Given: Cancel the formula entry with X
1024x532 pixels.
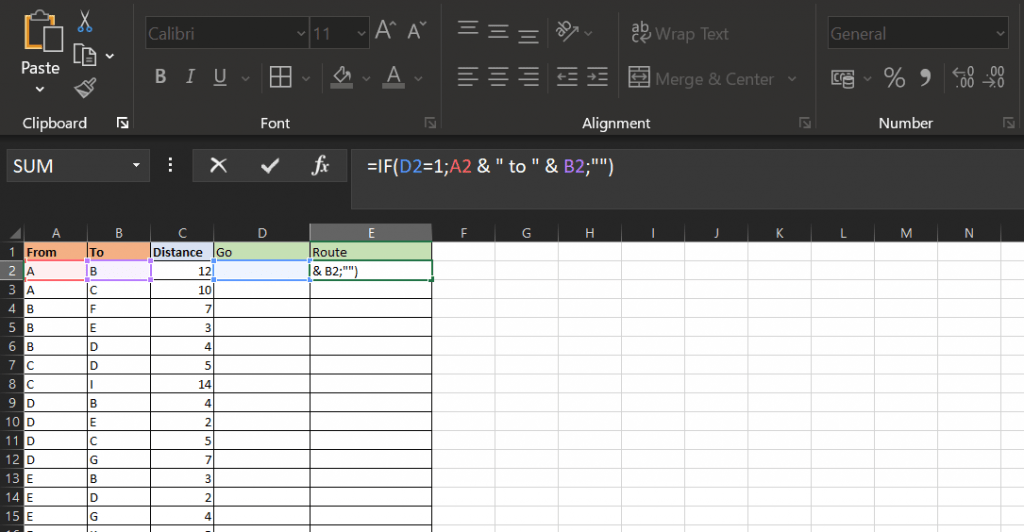Looking at the screenshot, I should tap(218, 166).
